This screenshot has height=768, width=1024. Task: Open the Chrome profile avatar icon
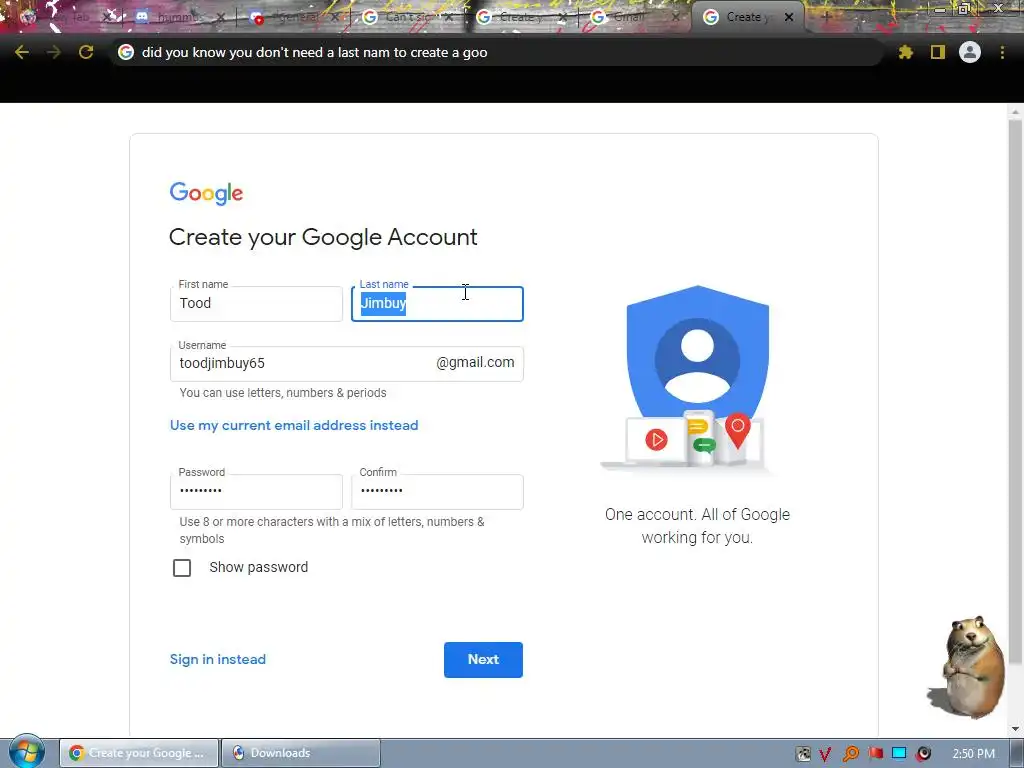pyautogui.click(x=970, y=52)
